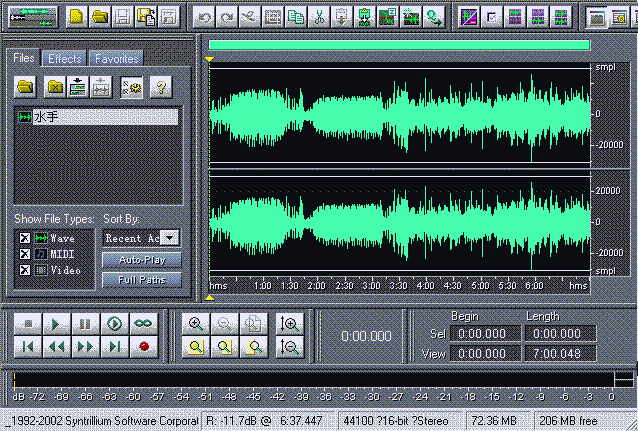Click the Stop button
This screenshot has width=638, height=431.
(x=28, y=324)
